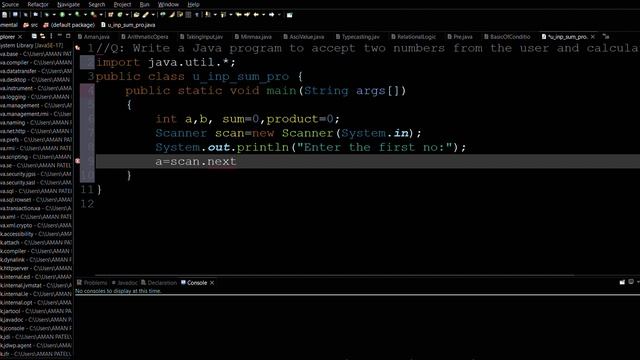Select the java.logging library tree row

pos(36,97)
